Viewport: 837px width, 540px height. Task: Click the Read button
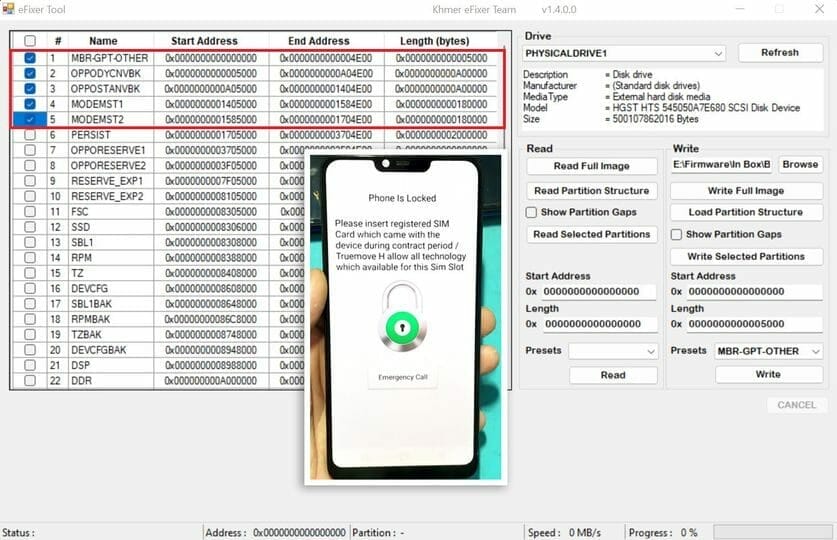[x=613, y=375]
